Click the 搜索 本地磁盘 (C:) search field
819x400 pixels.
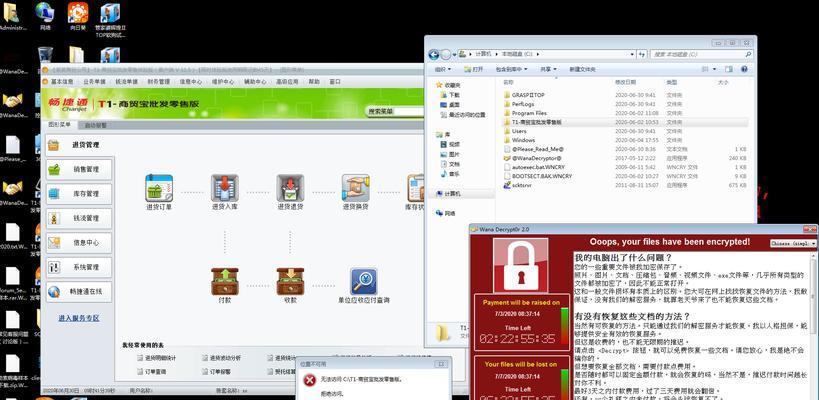pyautogui.click(x=701, y=54)
